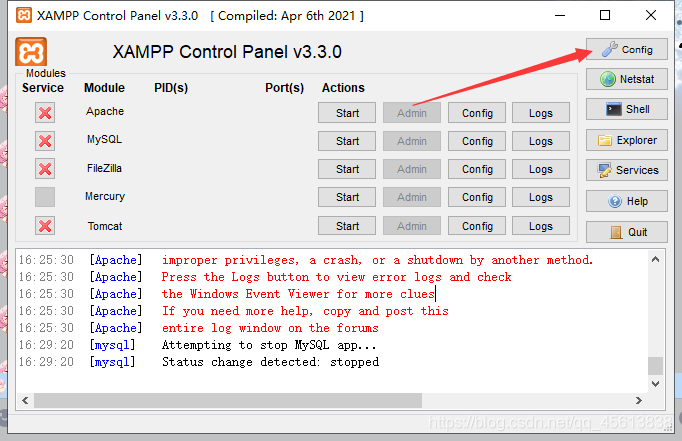Click log line 'Status change detected: stopped'

tap(271, 362)
